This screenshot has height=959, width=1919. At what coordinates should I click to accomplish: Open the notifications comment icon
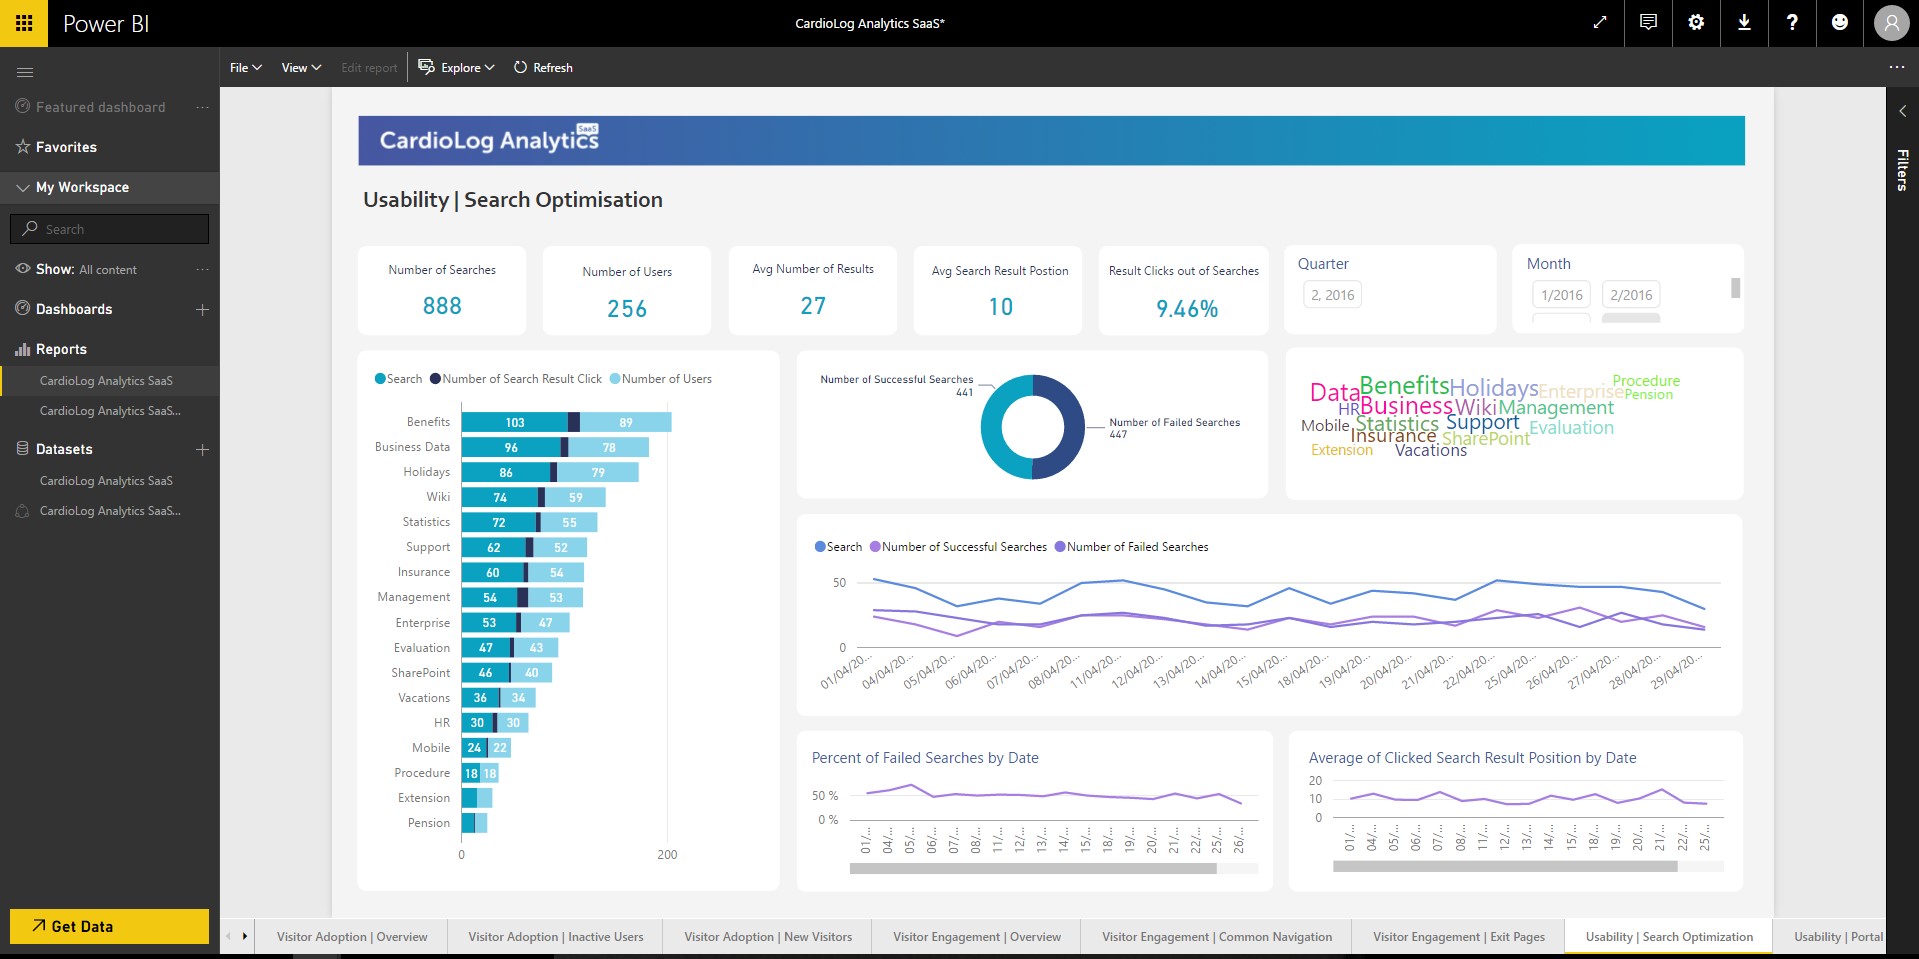click(x=1648, y=22)
